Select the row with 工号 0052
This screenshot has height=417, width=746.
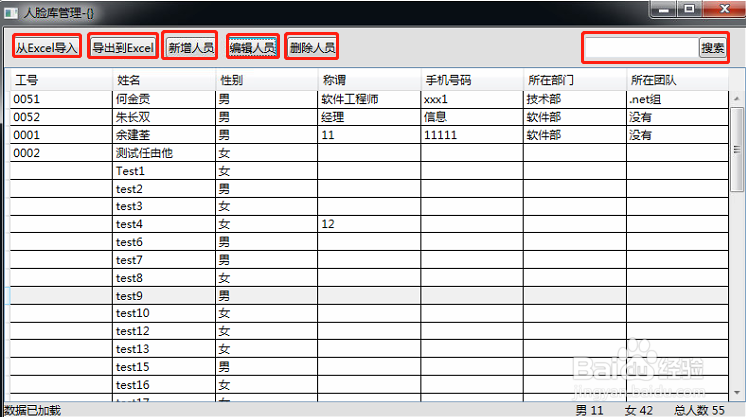pyautogui.click(x=369, y=117)
